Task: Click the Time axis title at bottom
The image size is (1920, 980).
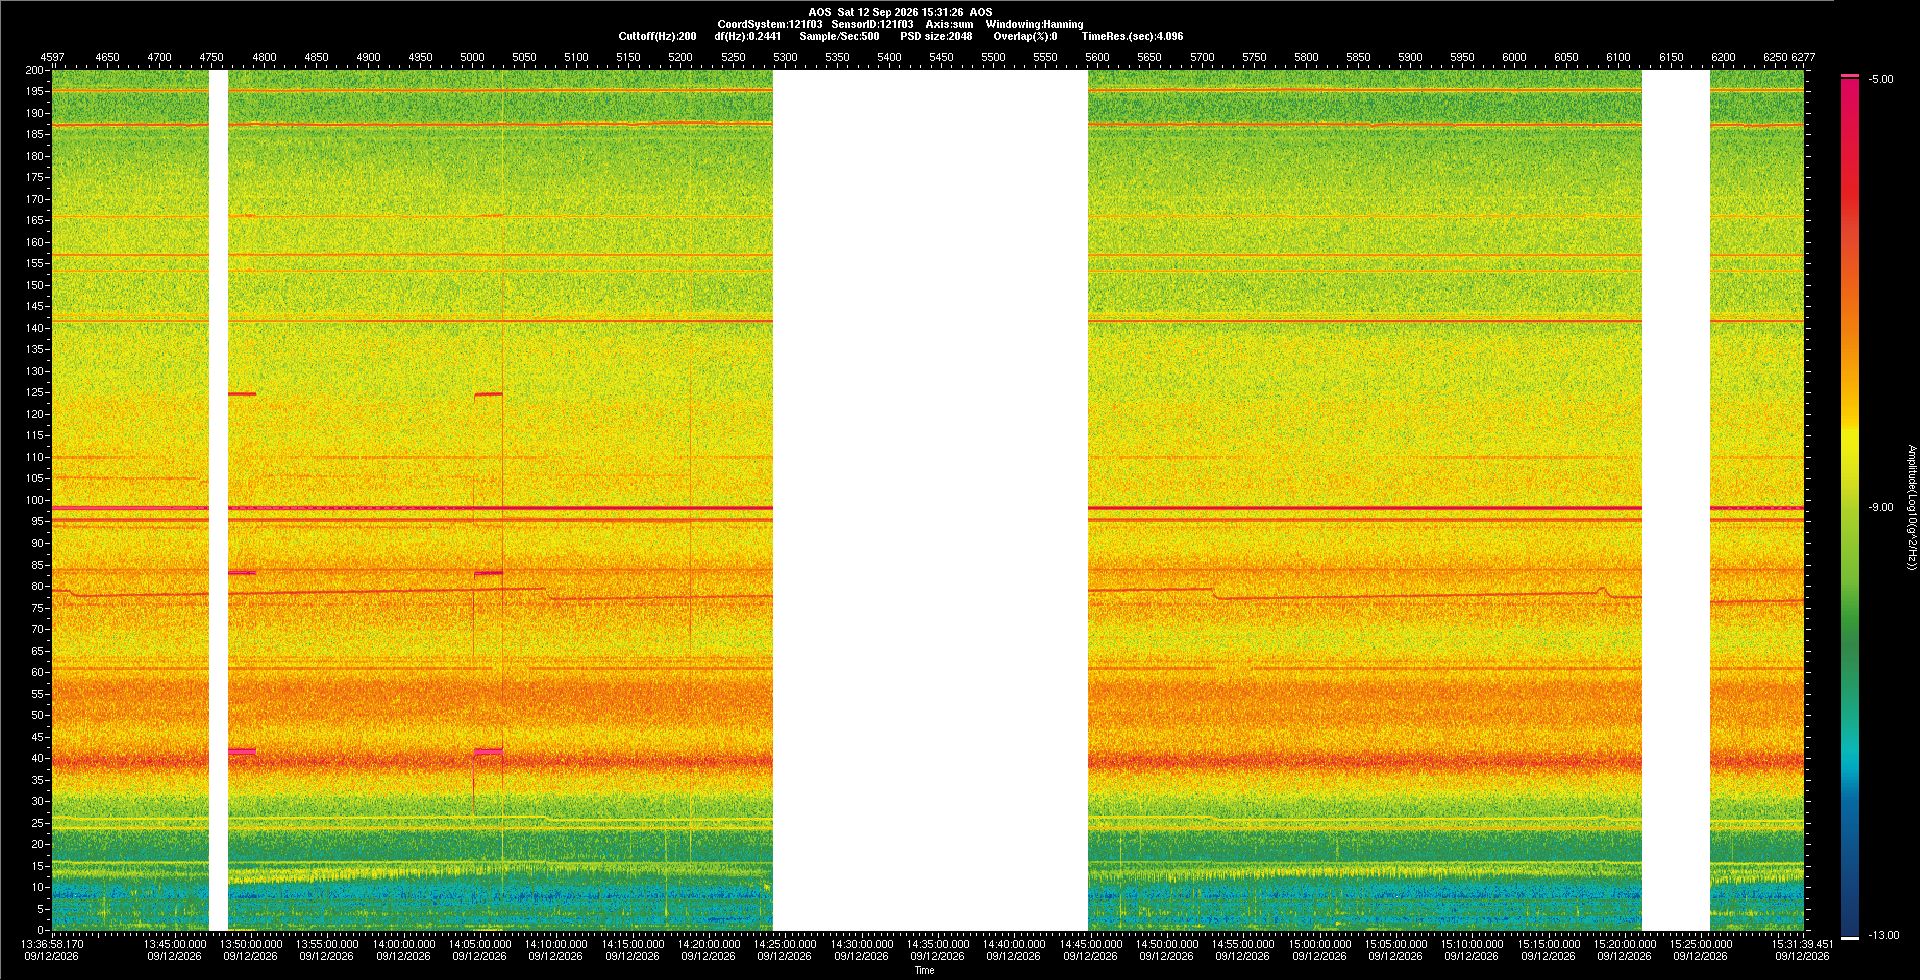Action: click(924, 970)
